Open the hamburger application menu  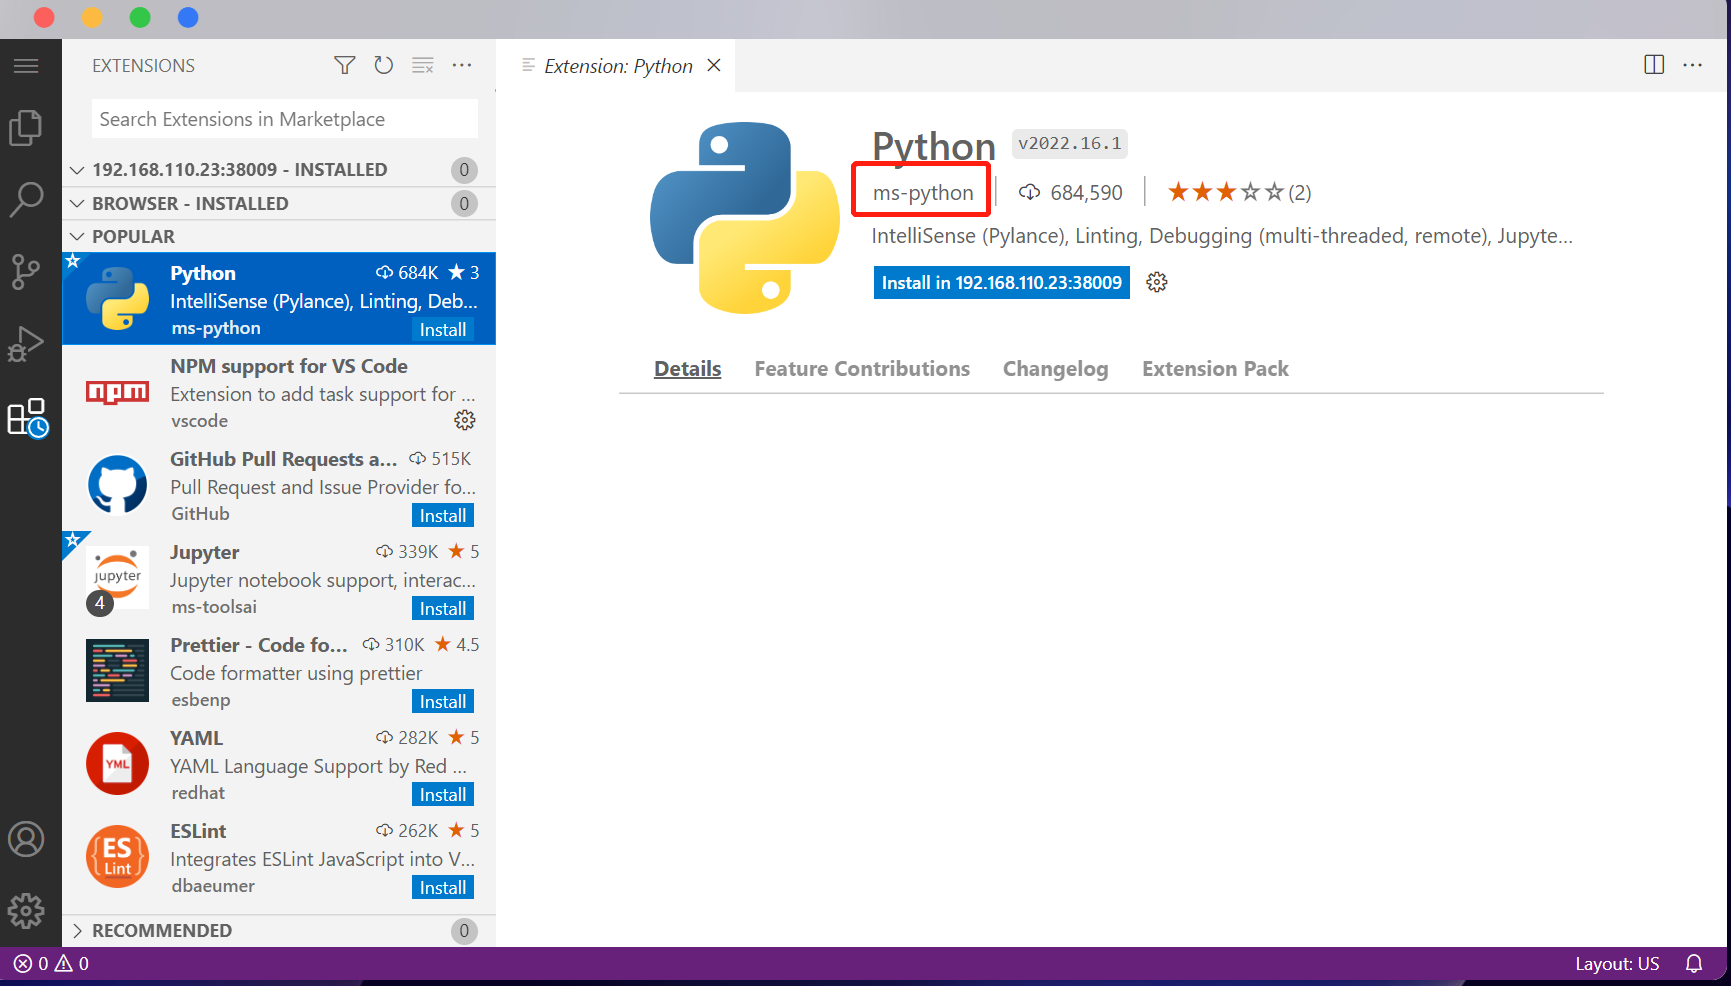tap(26, 66)
